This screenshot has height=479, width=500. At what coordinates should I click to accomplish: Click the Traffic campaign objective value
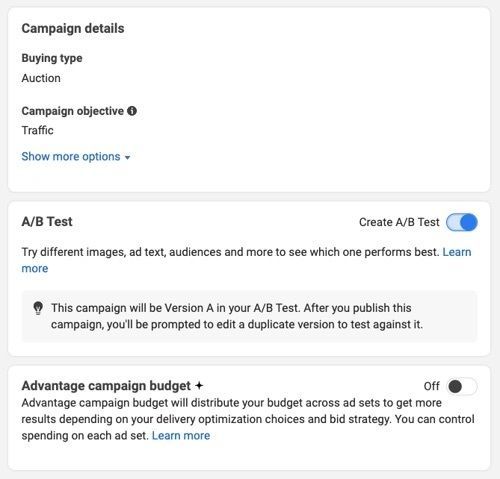[x=37, y=130]
